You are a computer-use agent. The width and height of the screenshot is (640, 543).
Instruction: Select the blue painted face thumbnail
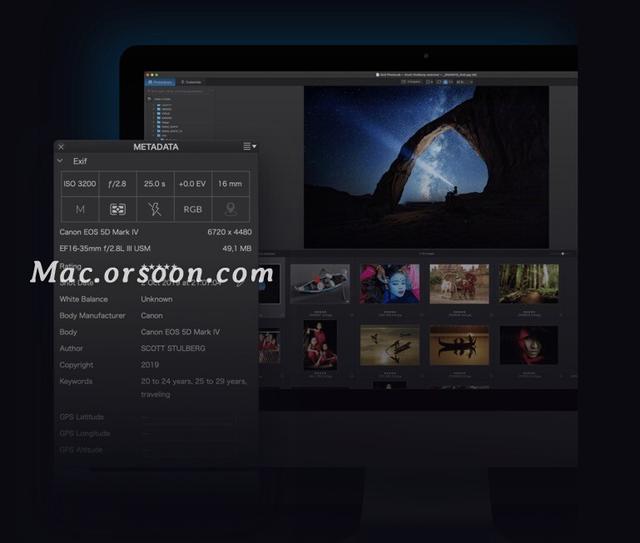[x=389, y=284]
